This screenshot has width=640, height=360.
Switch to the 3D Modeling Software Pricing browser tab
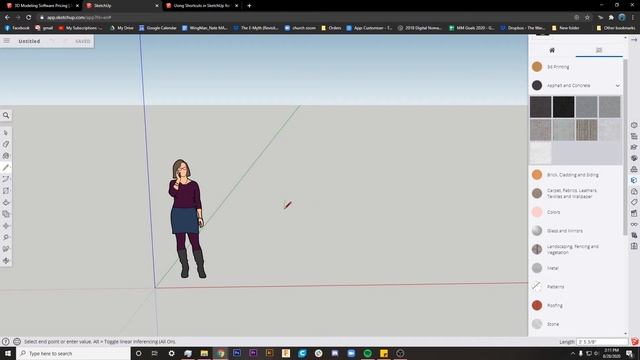(43, 6)
